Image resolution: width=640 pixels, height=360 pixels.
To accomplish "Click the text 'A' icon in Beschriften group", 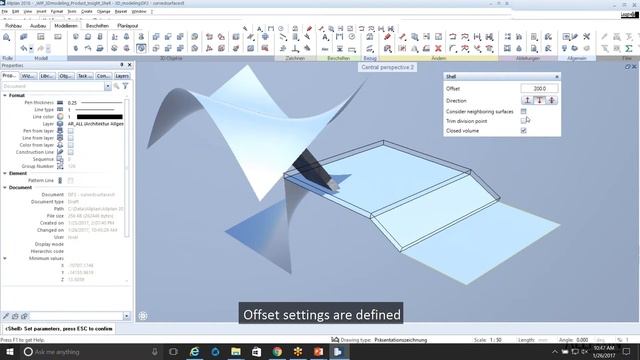I will coord(325,37).
